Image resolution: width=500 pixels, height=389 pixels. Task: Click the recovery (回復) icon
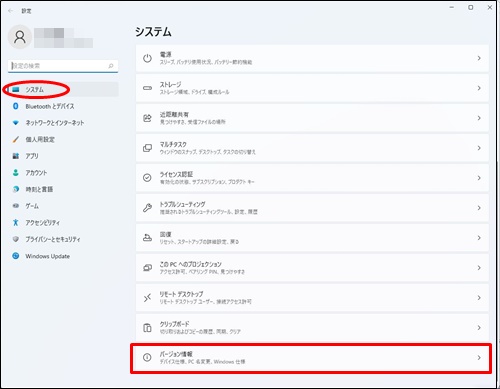click(x=147, y=238)
